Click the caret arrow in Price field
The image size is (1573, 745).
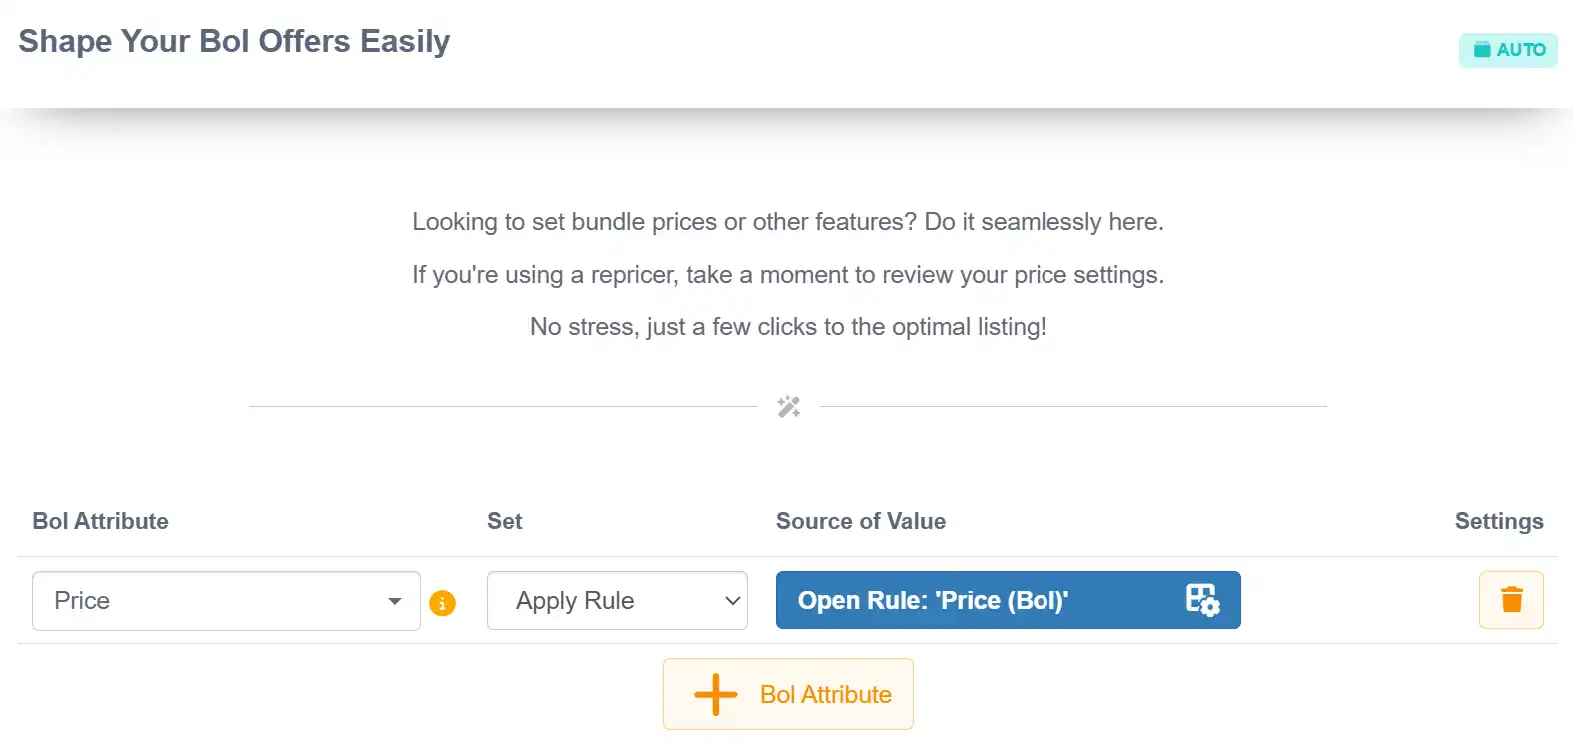(395, 601)
